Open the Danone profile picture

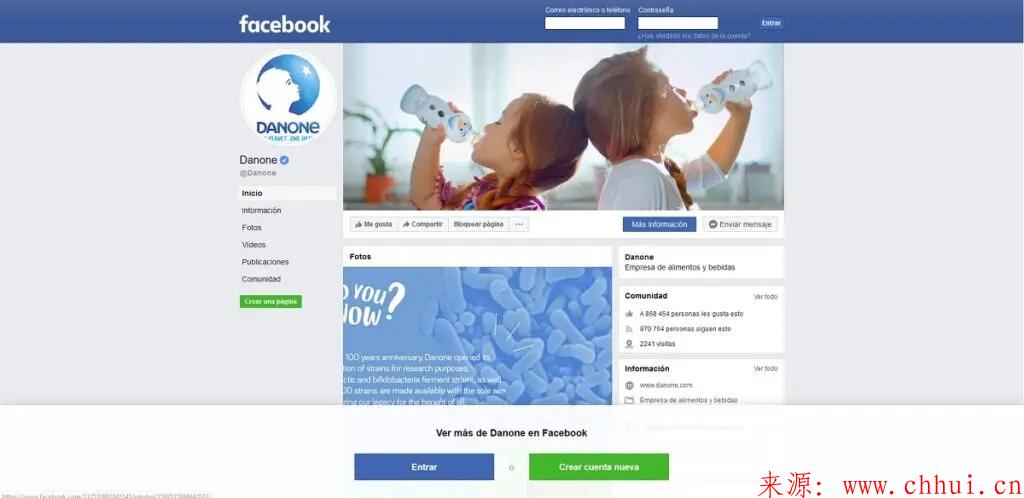tap(288, 98)
